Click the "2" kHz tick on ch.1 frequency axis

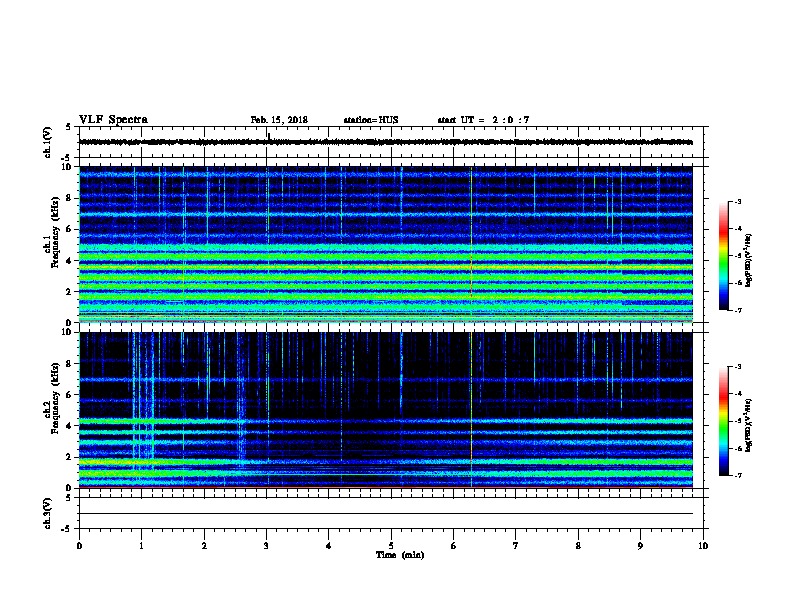pyautogui.click(x=70, y=291)
